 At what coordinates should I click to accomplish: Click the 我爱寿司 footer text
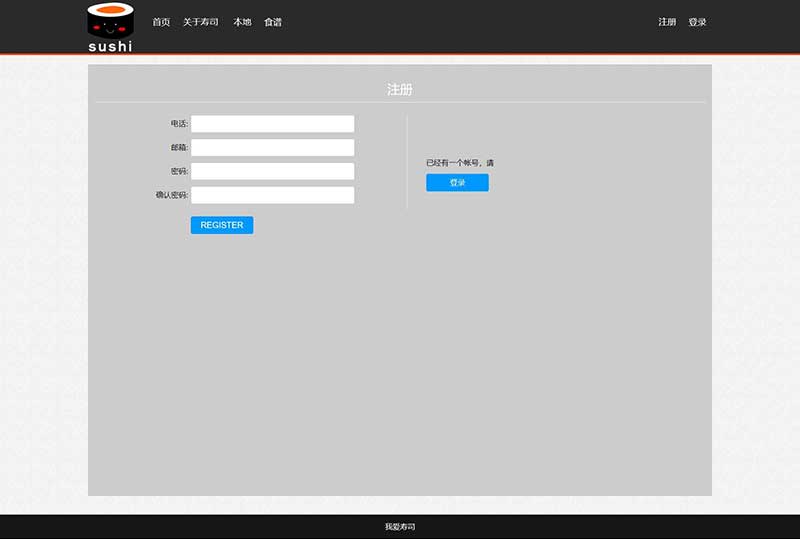[400, 527]
